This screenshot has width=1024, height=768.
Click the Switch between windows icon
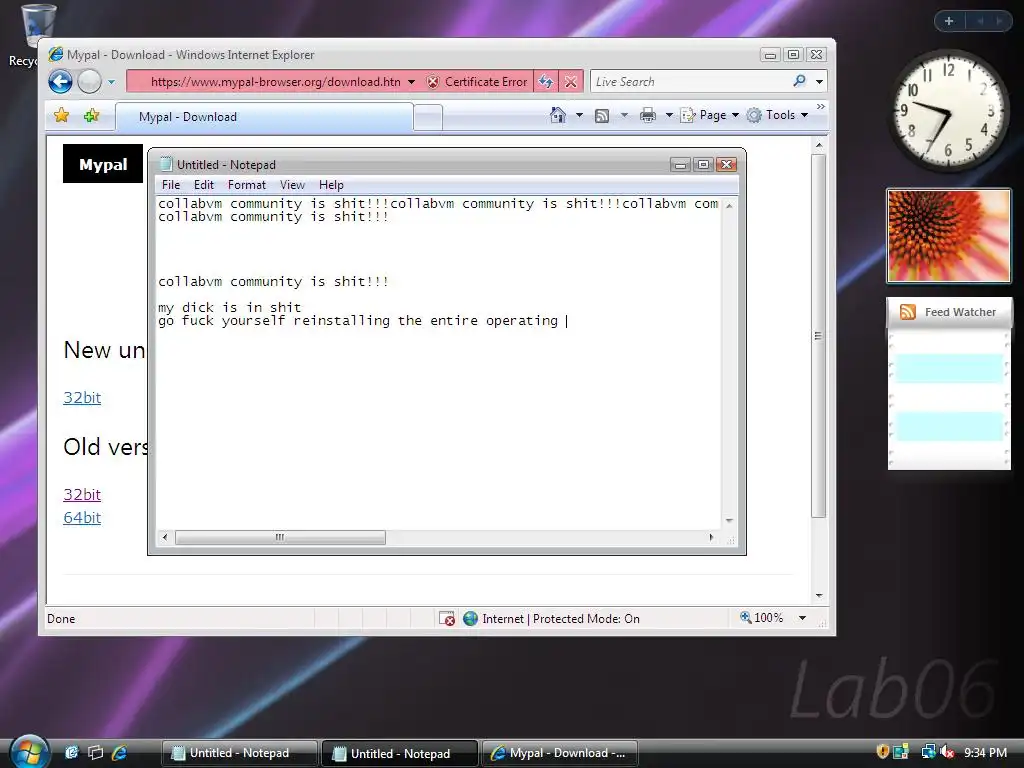95,753
